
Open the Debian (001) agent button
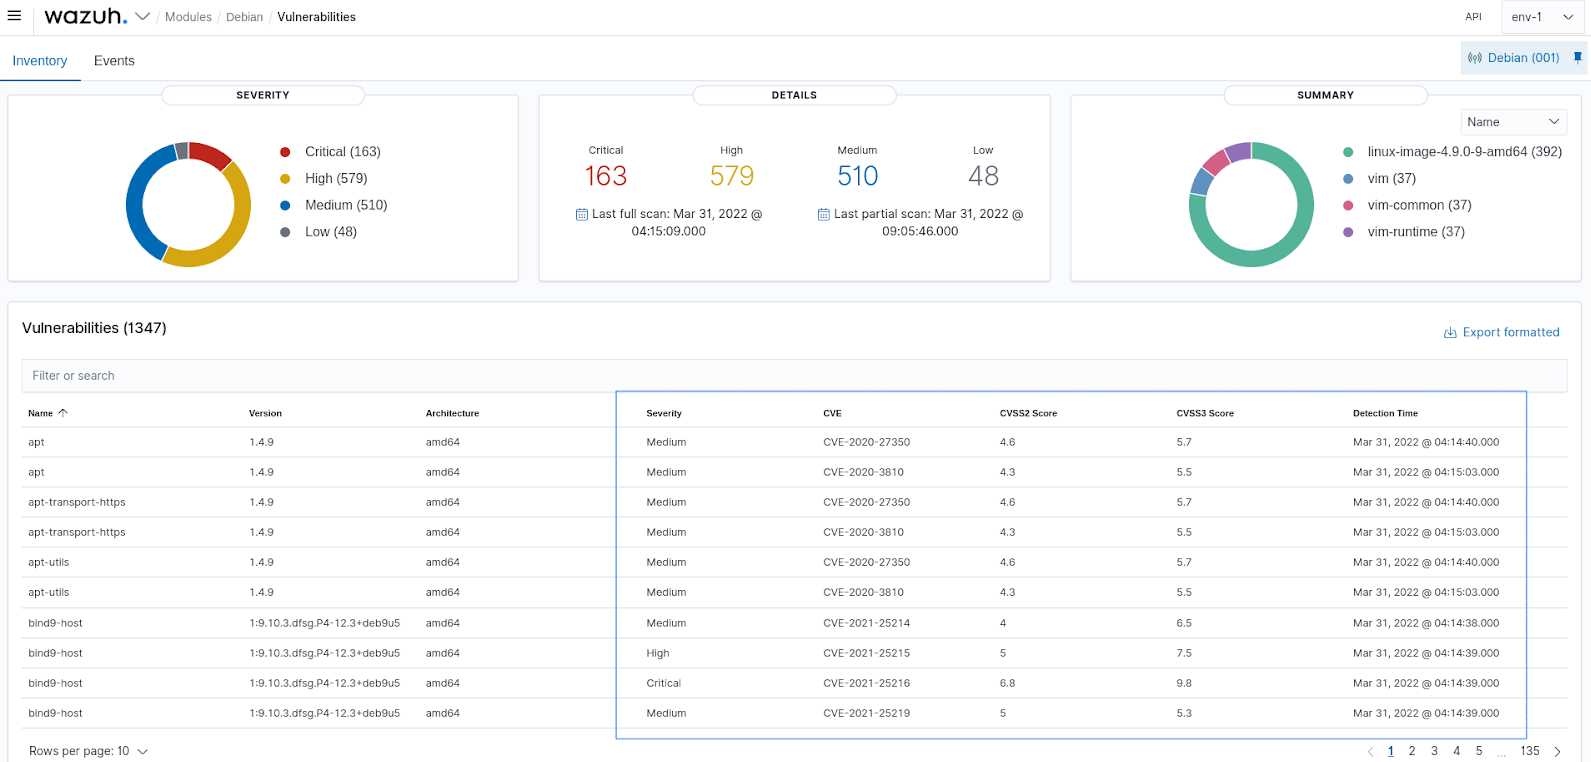tap(1514, 58)
